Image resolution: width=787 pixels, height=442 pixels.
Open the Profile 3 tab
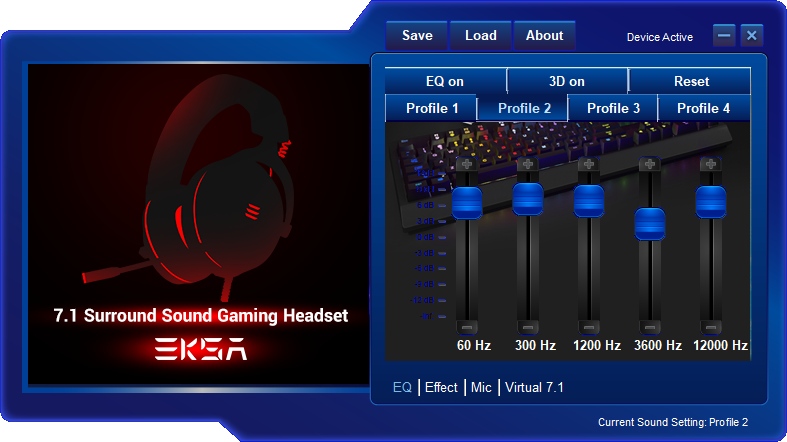pyautogui.click(x=613, y=108)
